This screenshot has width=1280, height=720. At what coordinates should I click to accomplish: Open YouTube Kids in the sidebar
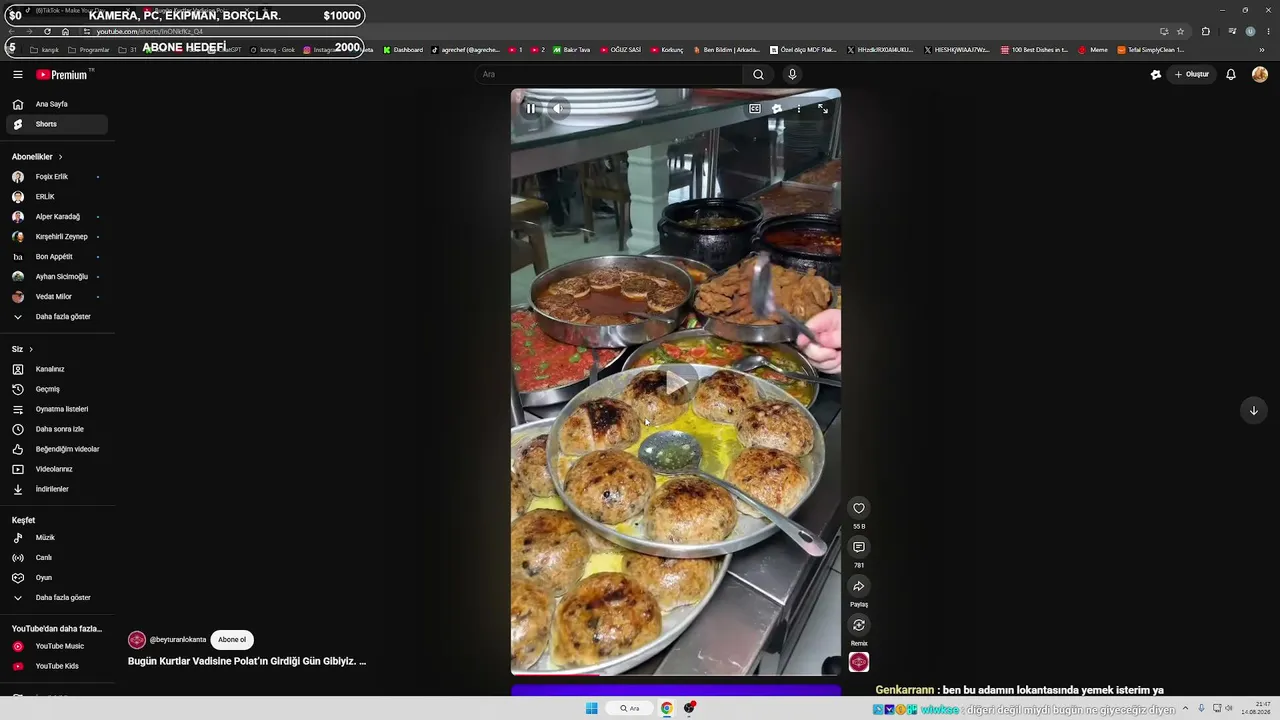pyautogui.click(x=57, y=666)
